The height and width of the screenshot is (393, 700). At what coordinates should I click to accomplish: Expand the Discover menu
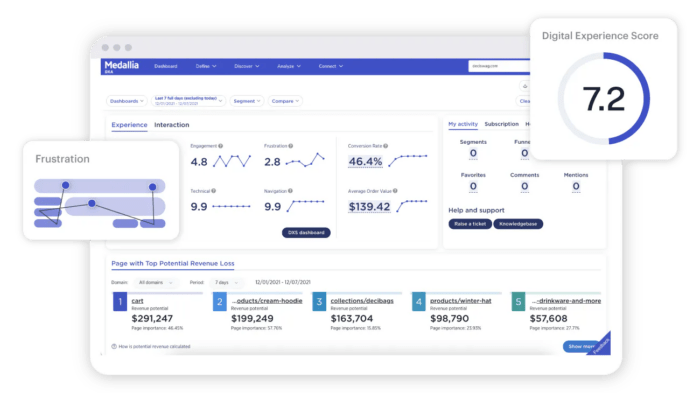[x=246, y=66]
